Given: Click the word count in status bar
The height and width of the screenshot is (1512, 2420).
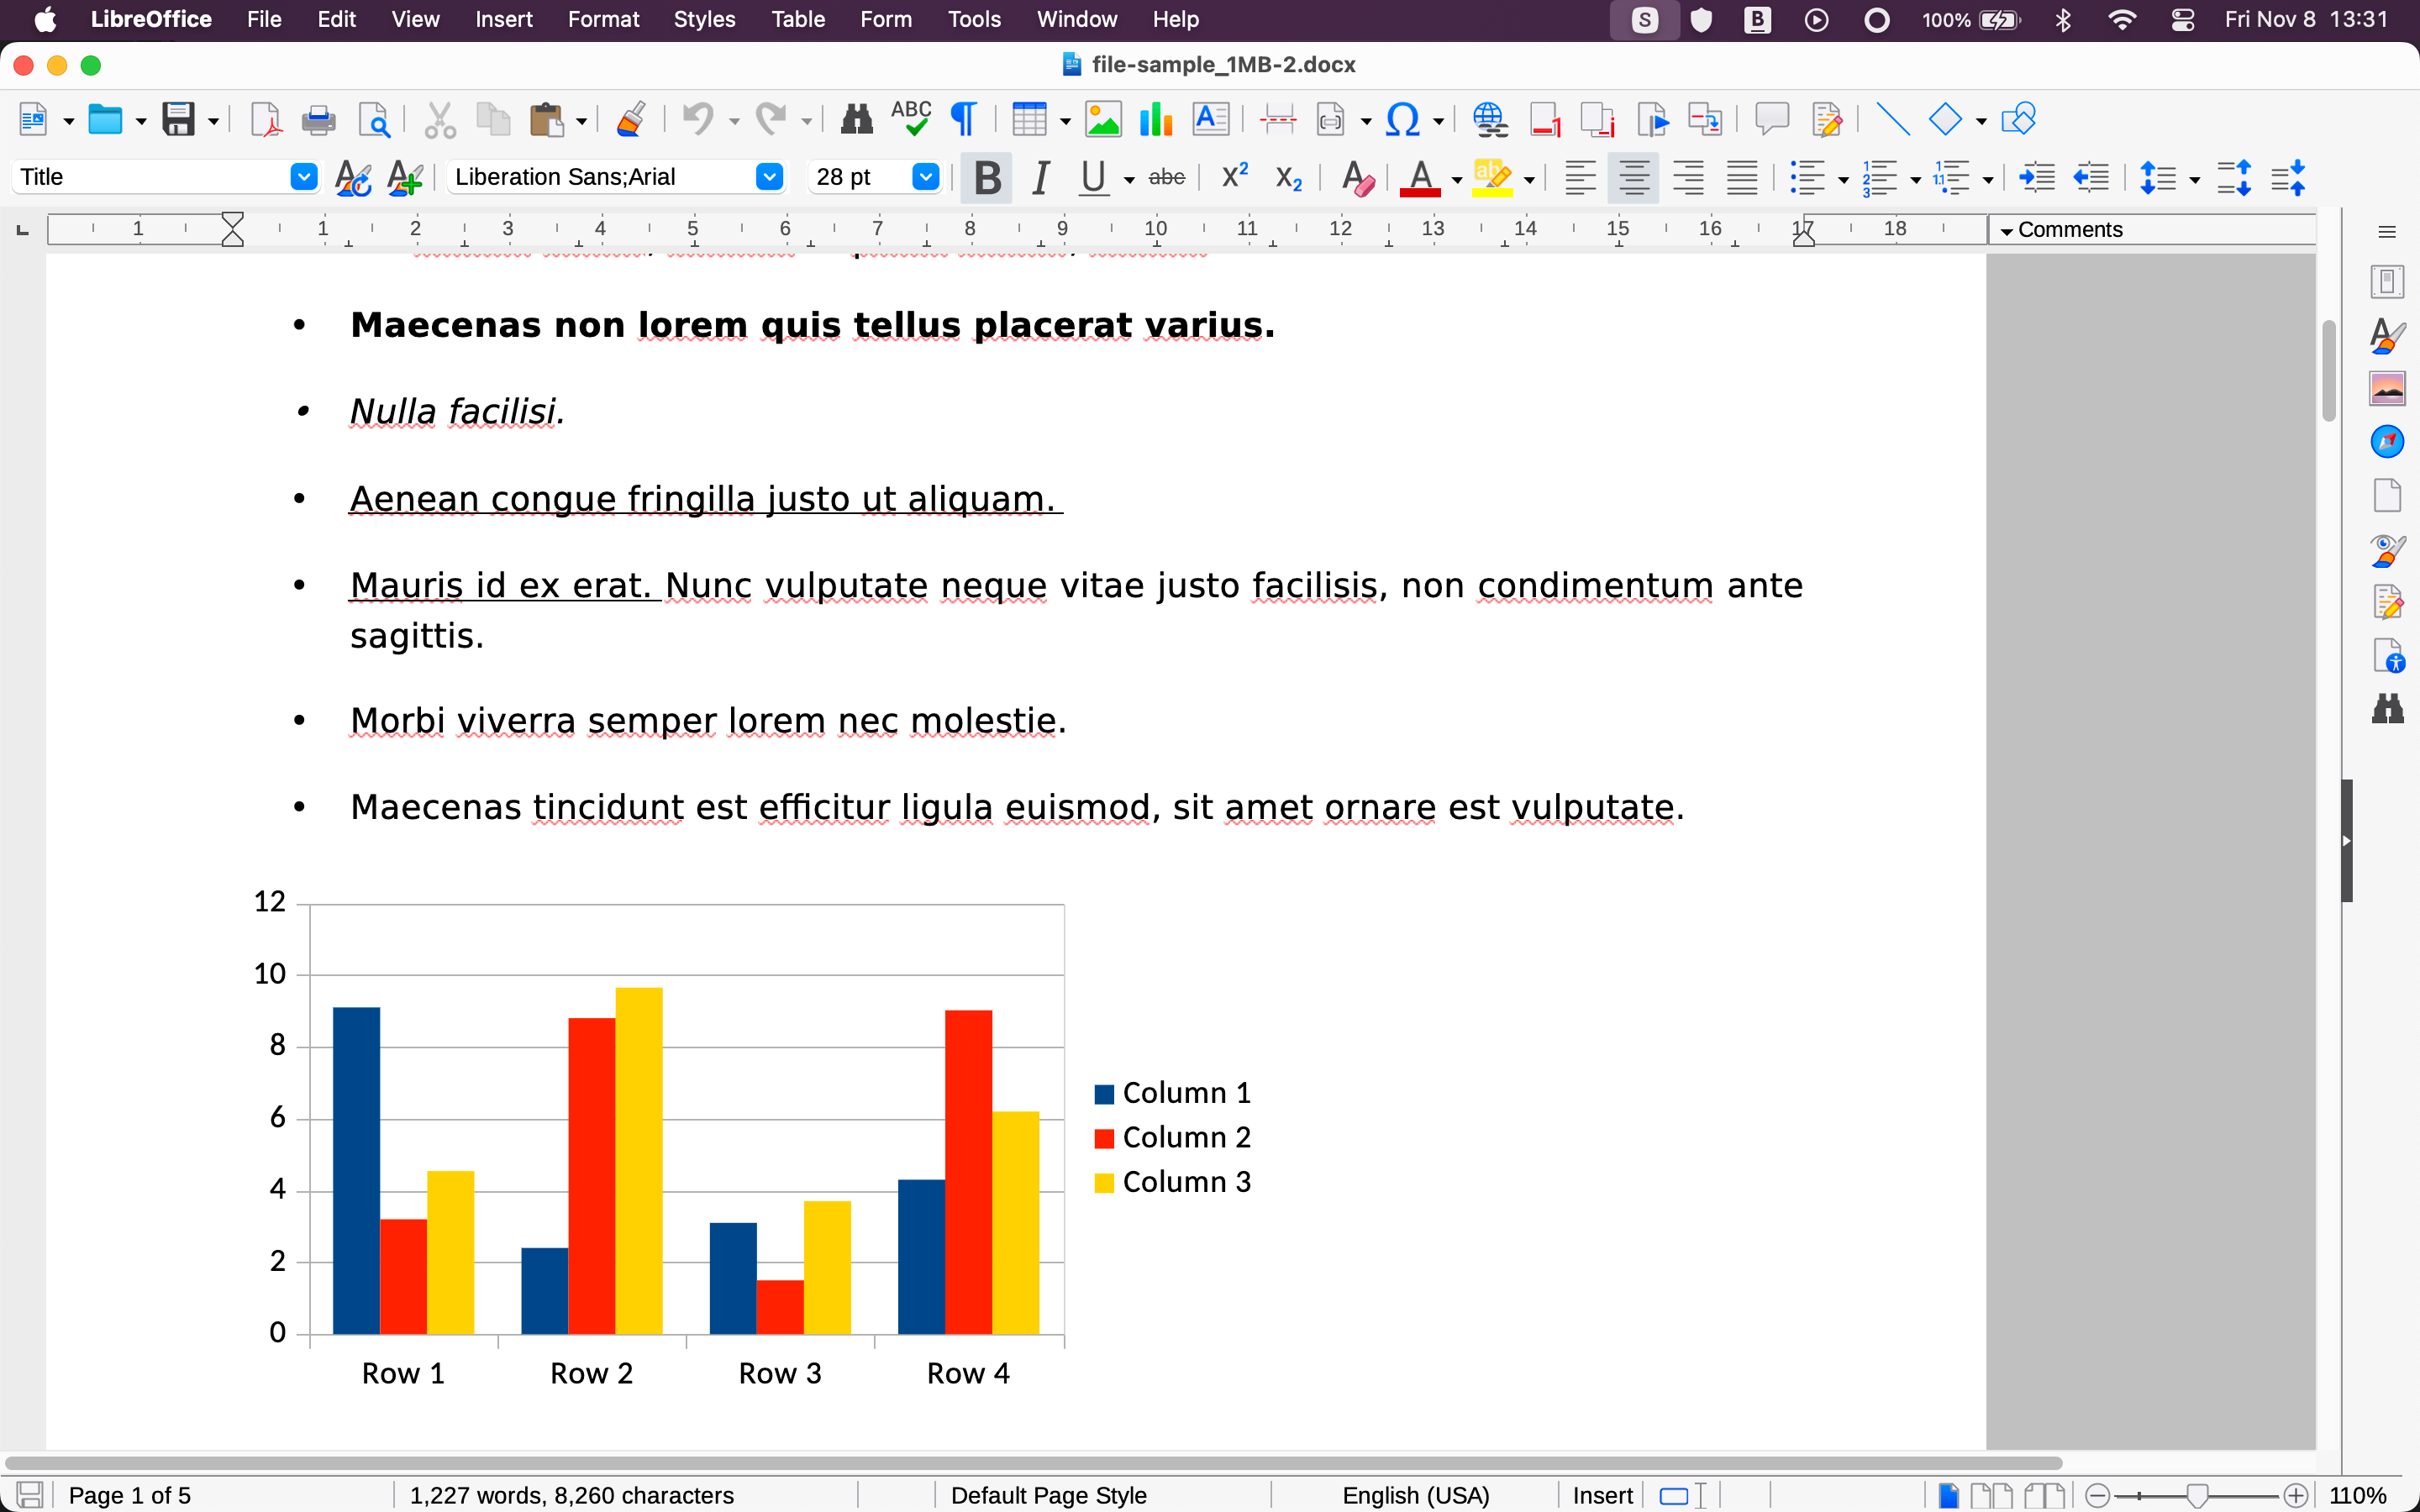Looking at the screenshot, I should click(573, 1494).
